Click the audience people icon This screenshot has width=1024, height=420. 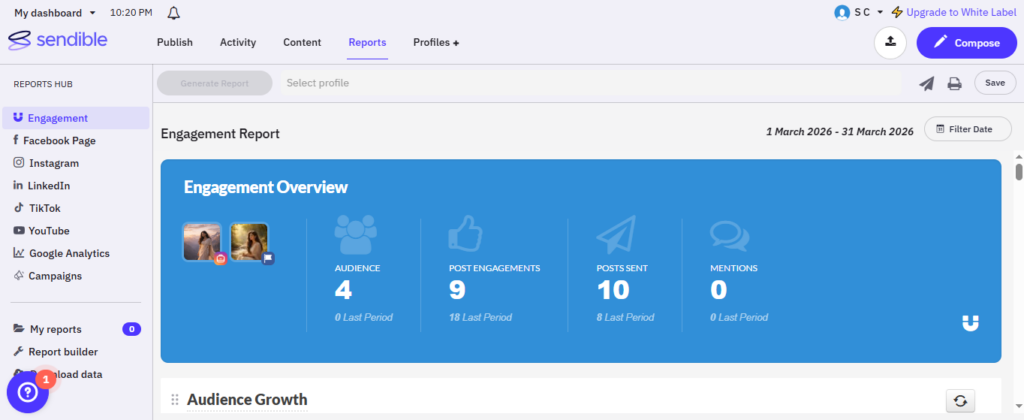355,234
